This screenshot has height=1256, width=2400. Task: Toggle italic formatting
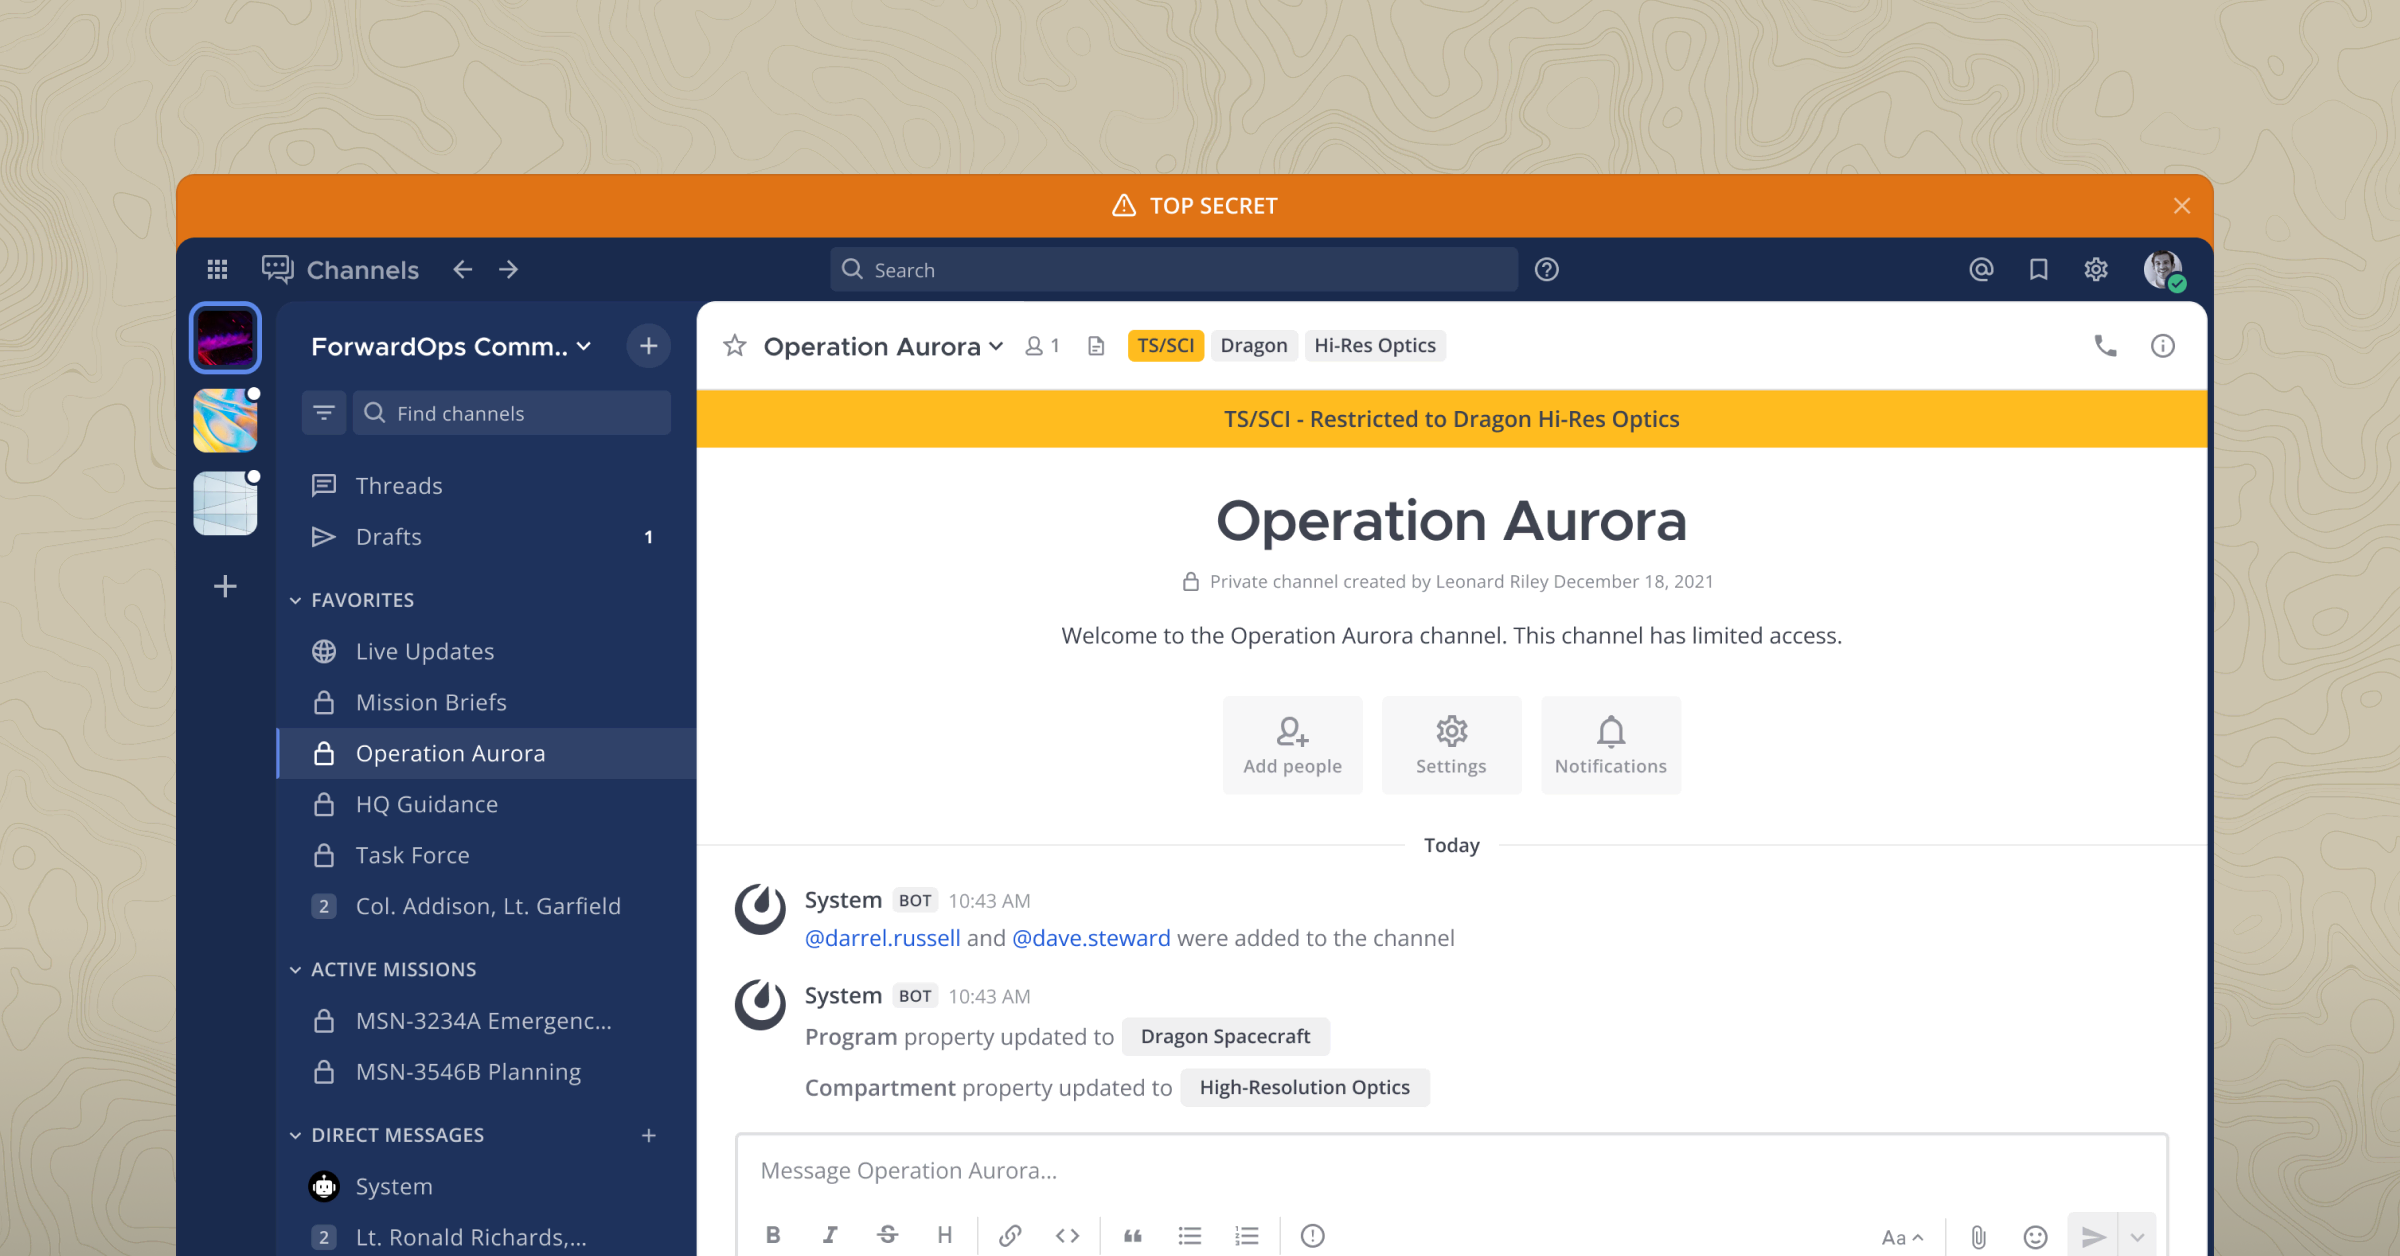pyautogui.click(x=830, y=1235)
